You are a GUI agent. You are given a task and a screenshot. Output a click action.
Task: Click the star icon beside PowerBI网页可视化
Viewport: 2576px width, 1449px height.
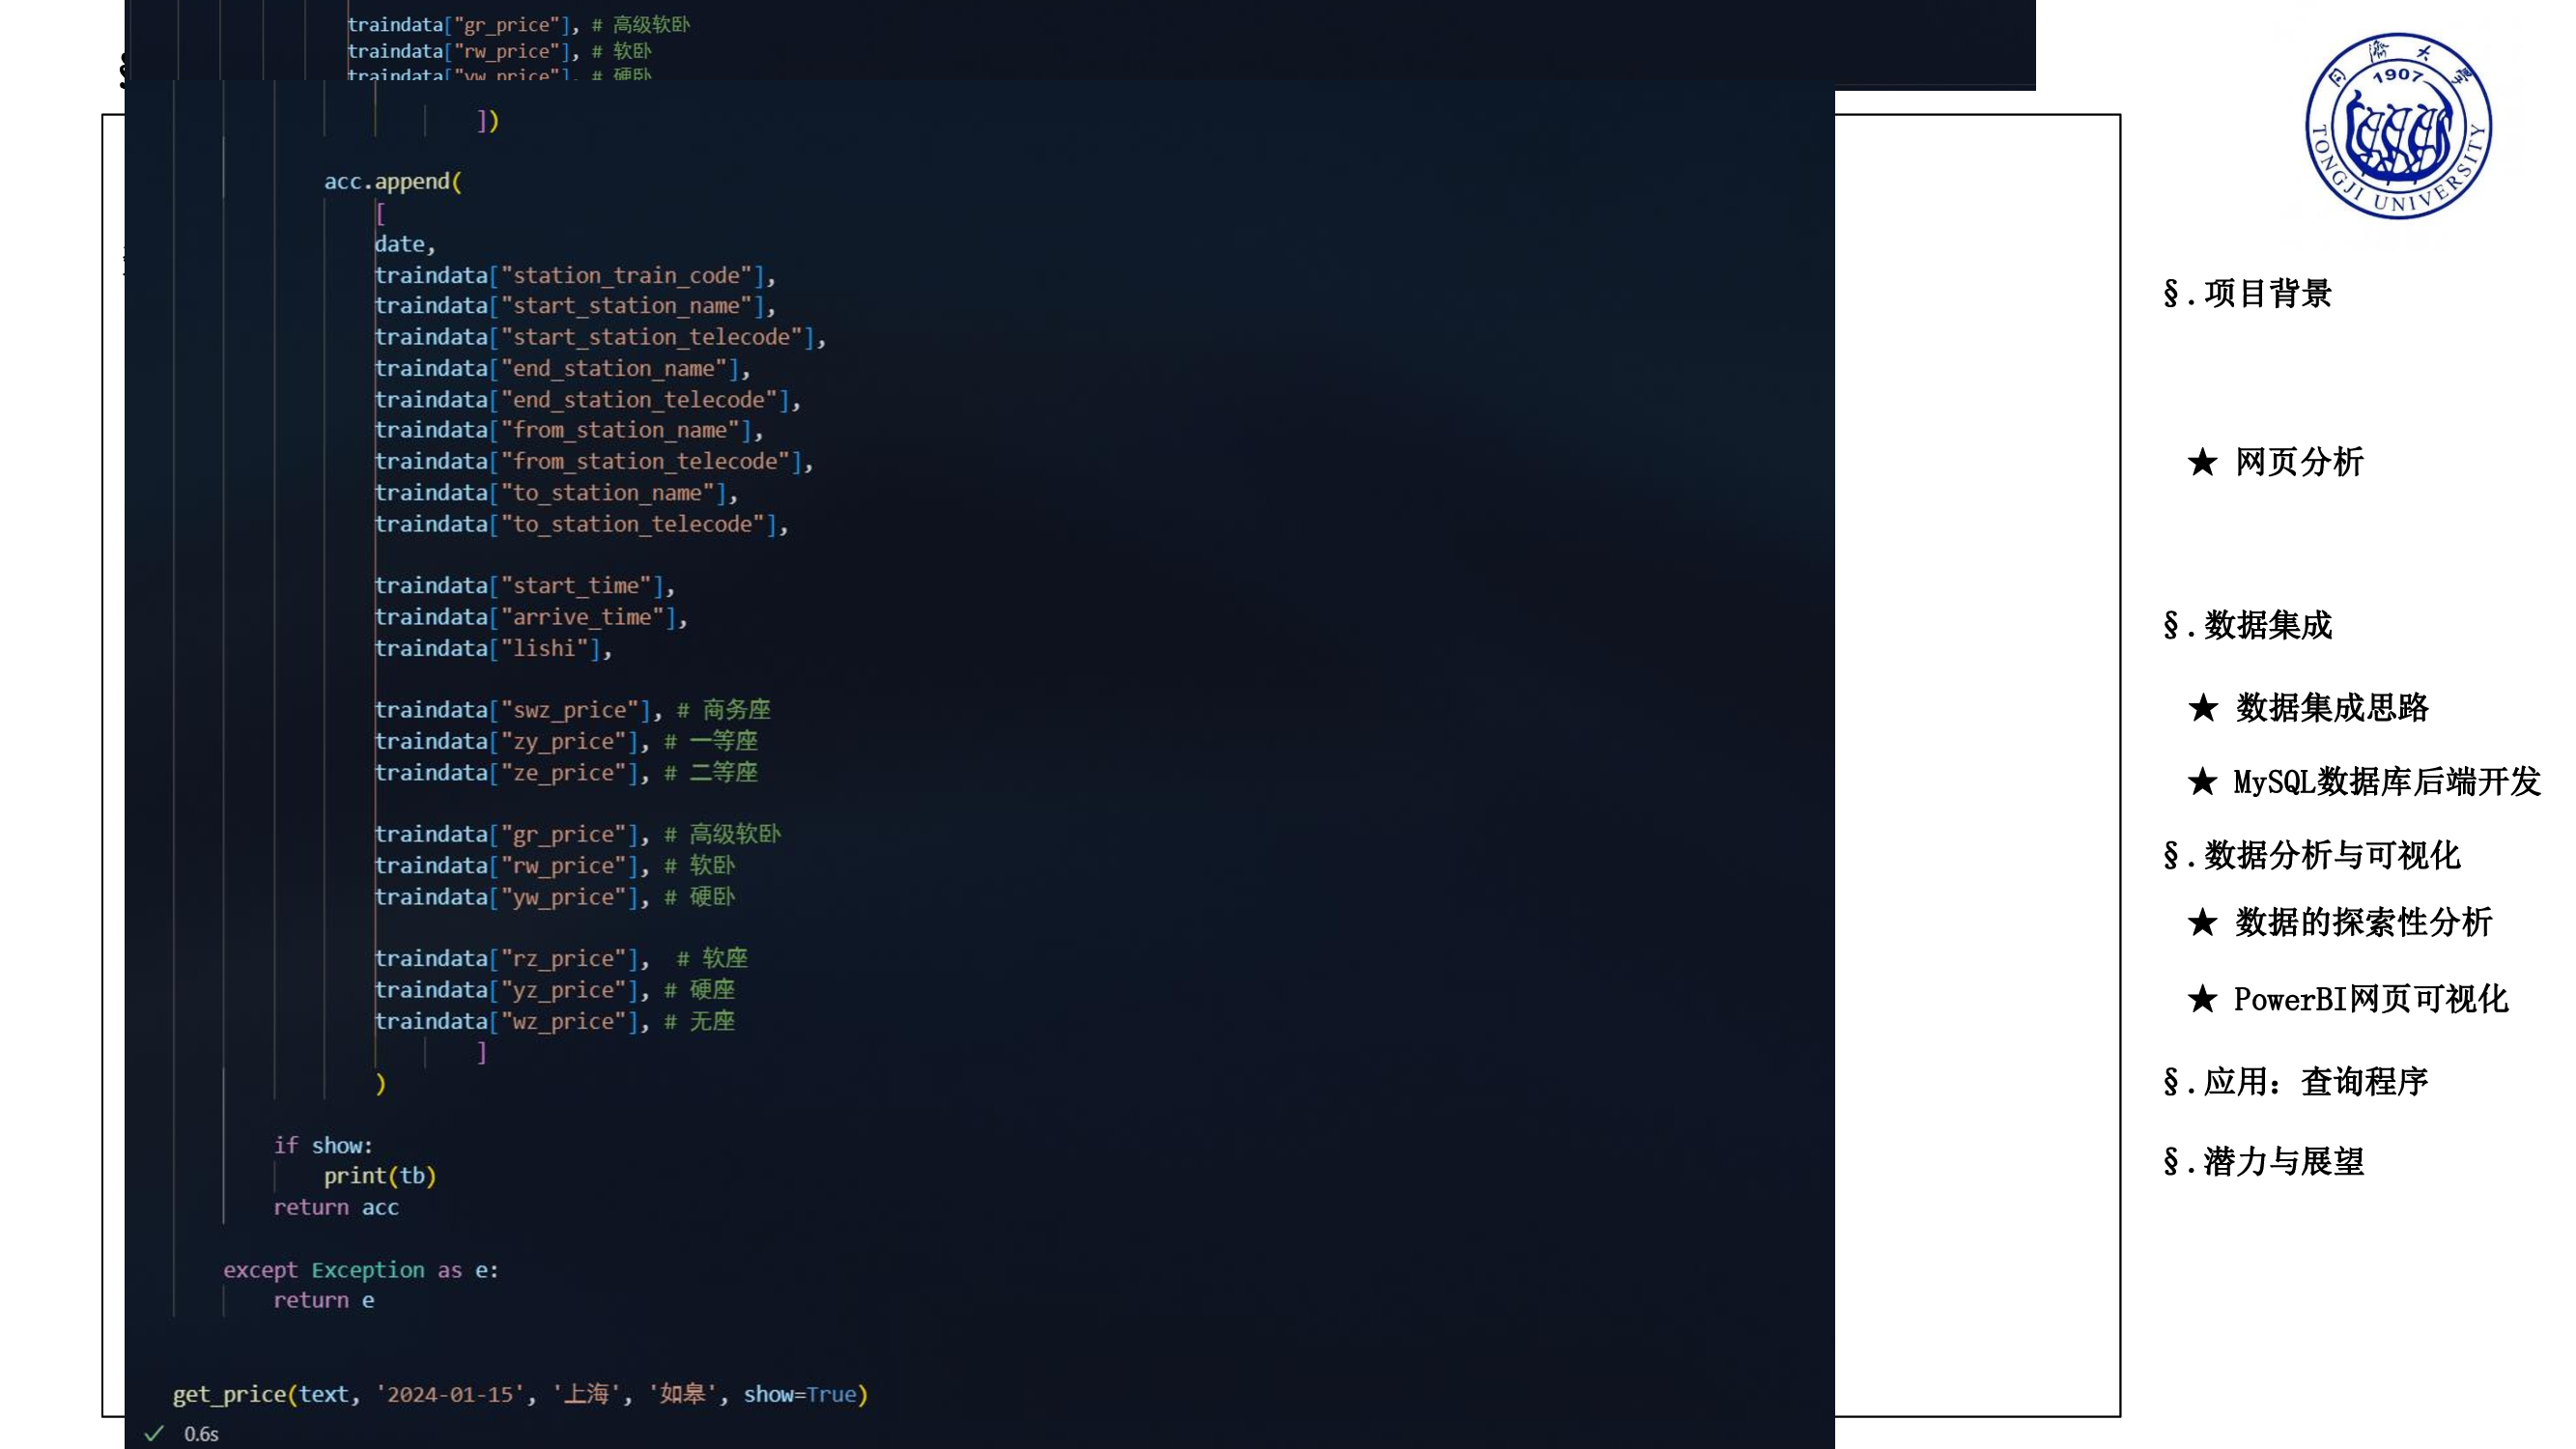pyautogui.click(x=2200, y=999)
